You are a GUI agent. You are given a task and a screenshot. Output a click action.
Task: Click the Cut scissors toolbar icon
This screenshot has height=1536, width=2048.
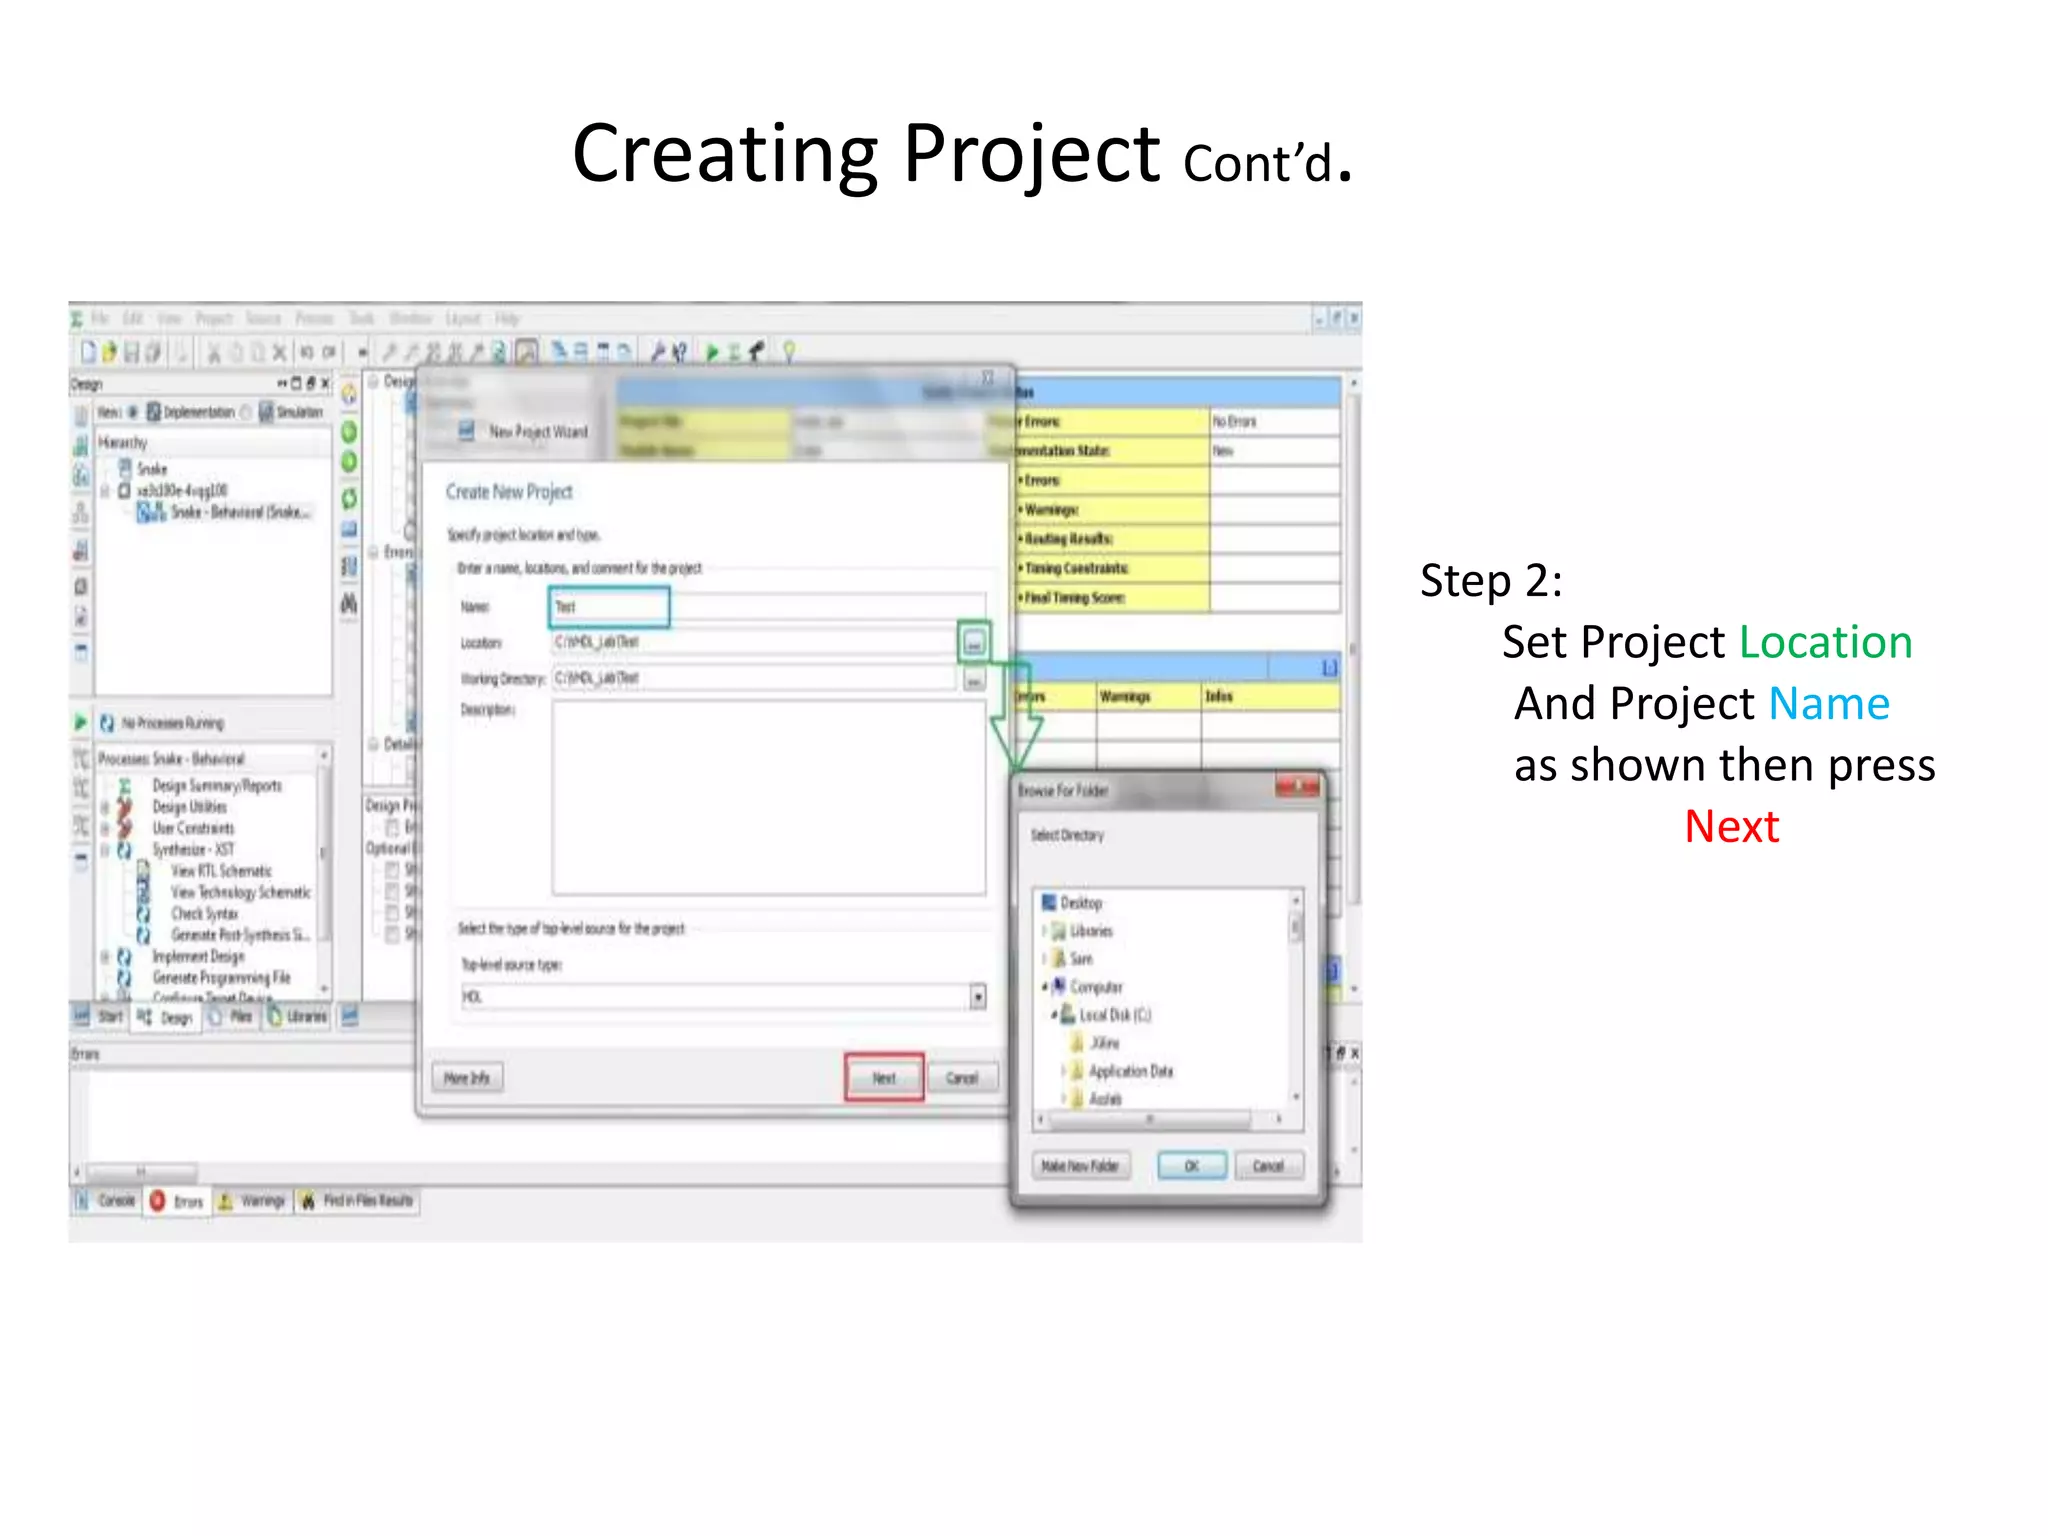(x=213, y=353)
